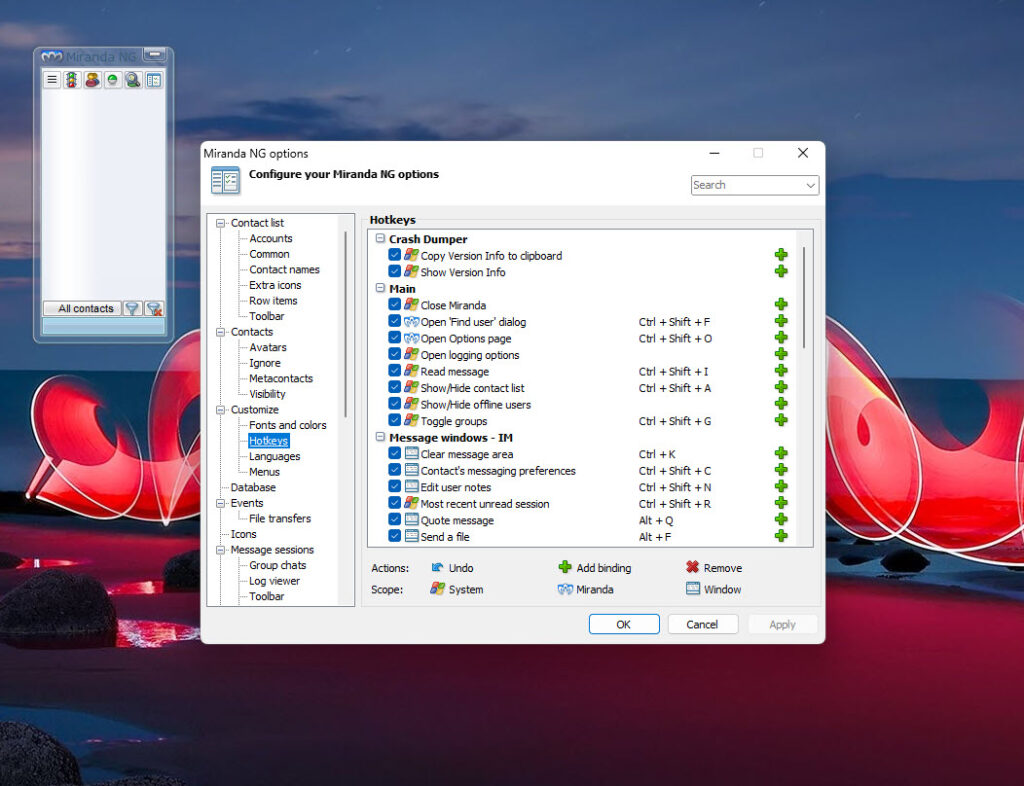Uncheck the Copy Version Info to clipboard hotkey

coord(394,255)
